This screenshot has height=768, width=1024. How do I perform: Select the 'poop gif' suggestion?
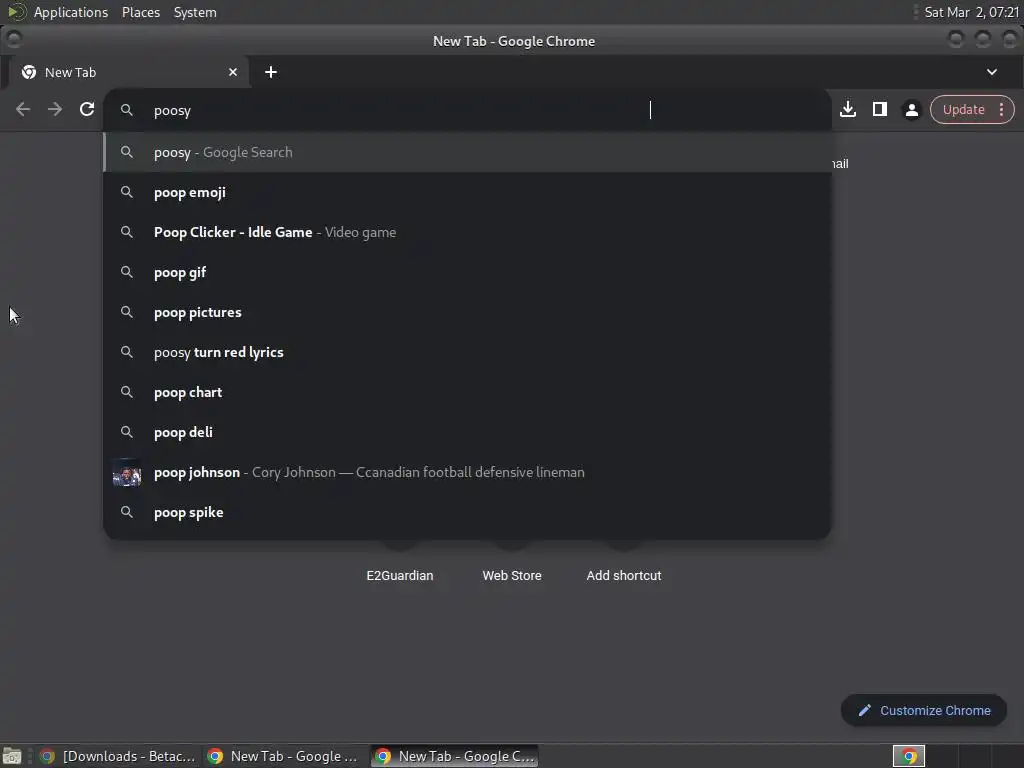(x=468, y=272)
